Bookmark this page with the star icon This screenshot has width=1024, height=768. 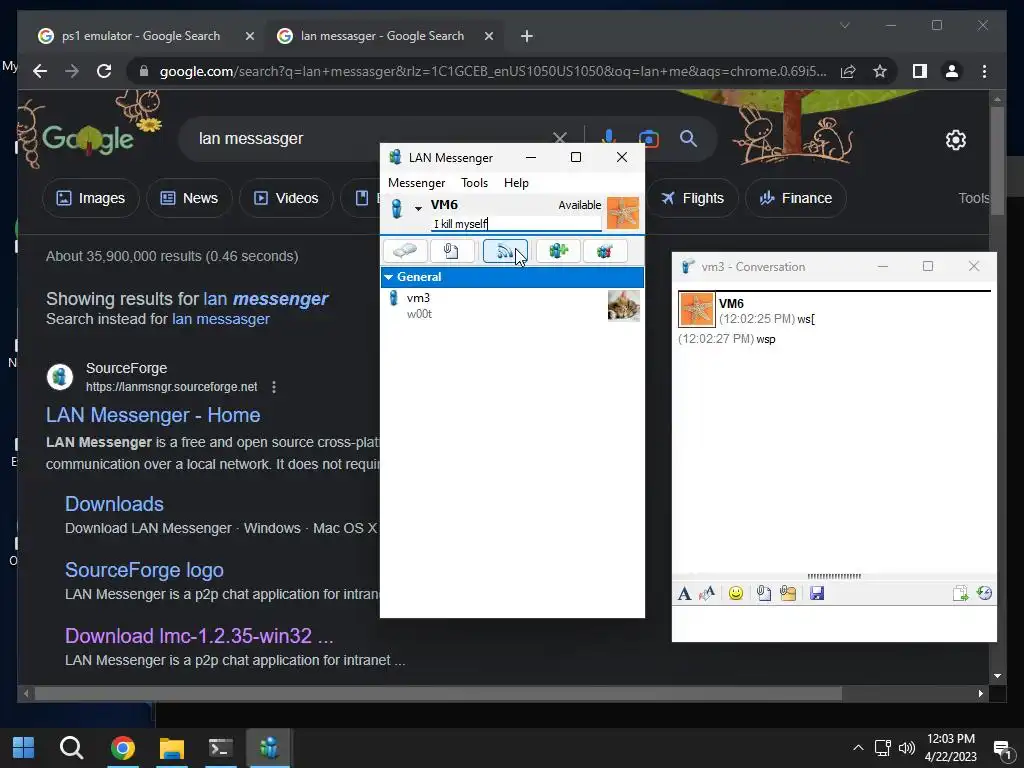point(880,71)
